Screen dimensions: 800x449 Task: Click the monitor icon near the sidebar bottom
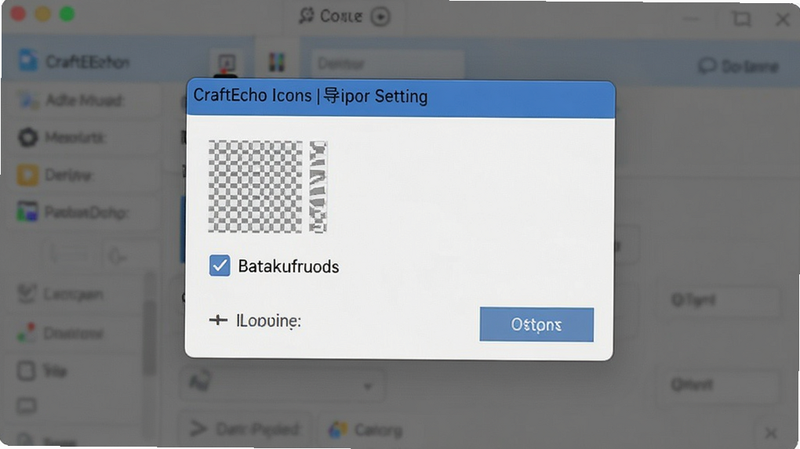click(x=27, y=407)
